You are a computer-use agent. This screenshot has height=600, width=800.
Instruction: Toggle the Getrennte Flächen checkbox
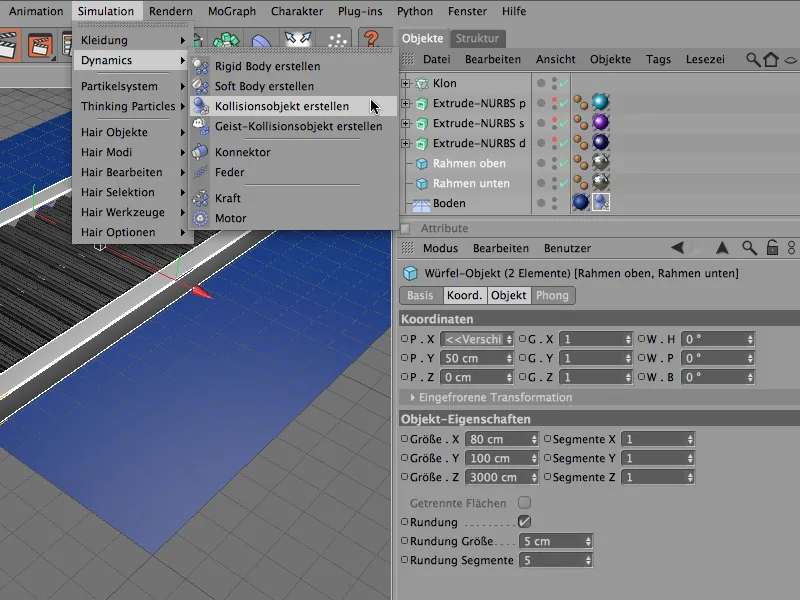point(524,503)
